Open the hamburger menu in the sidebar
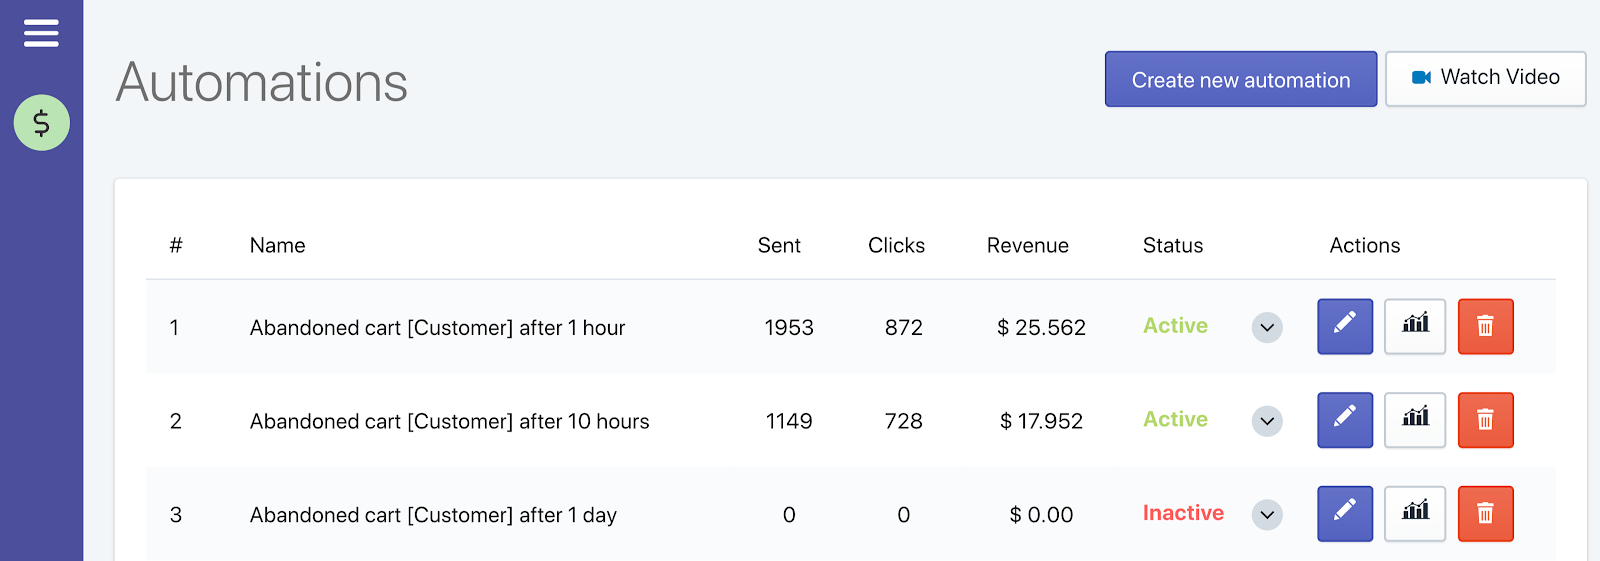This screenshot has height=561, width=1600. (x=41, y=33)
